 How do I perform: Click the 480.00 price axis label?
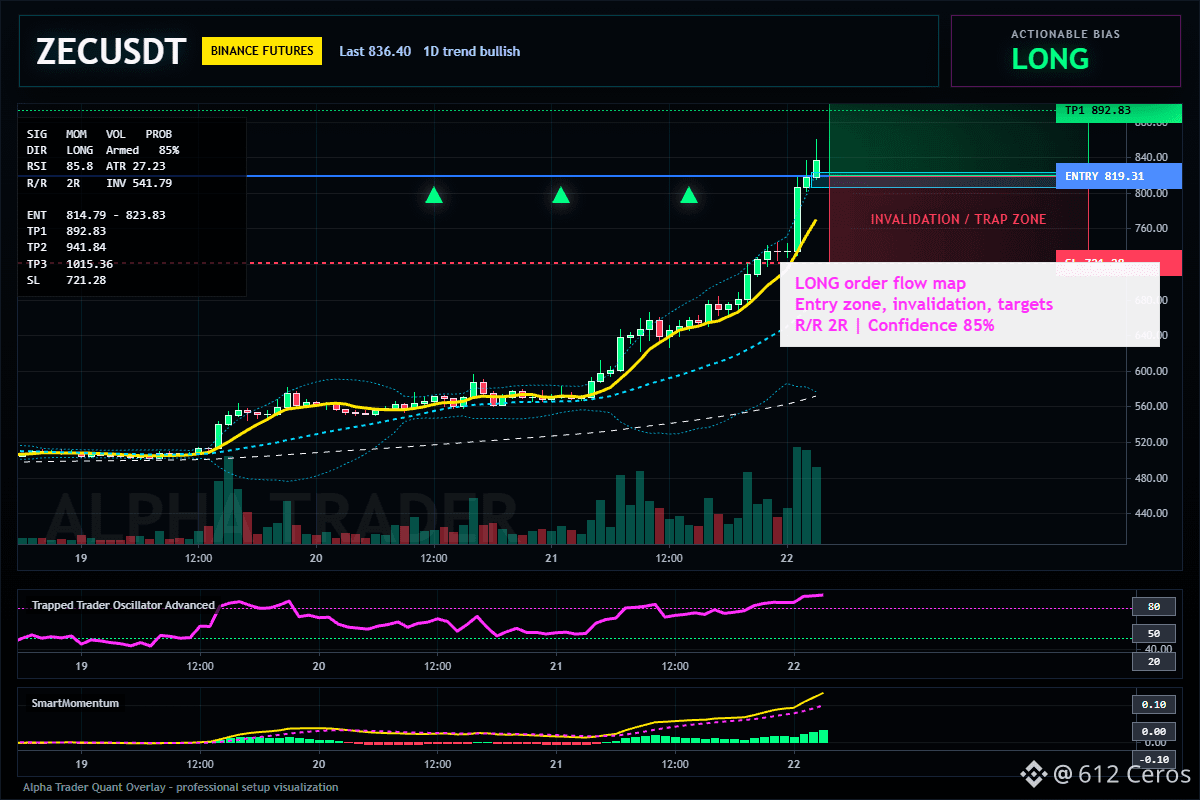1152,478
